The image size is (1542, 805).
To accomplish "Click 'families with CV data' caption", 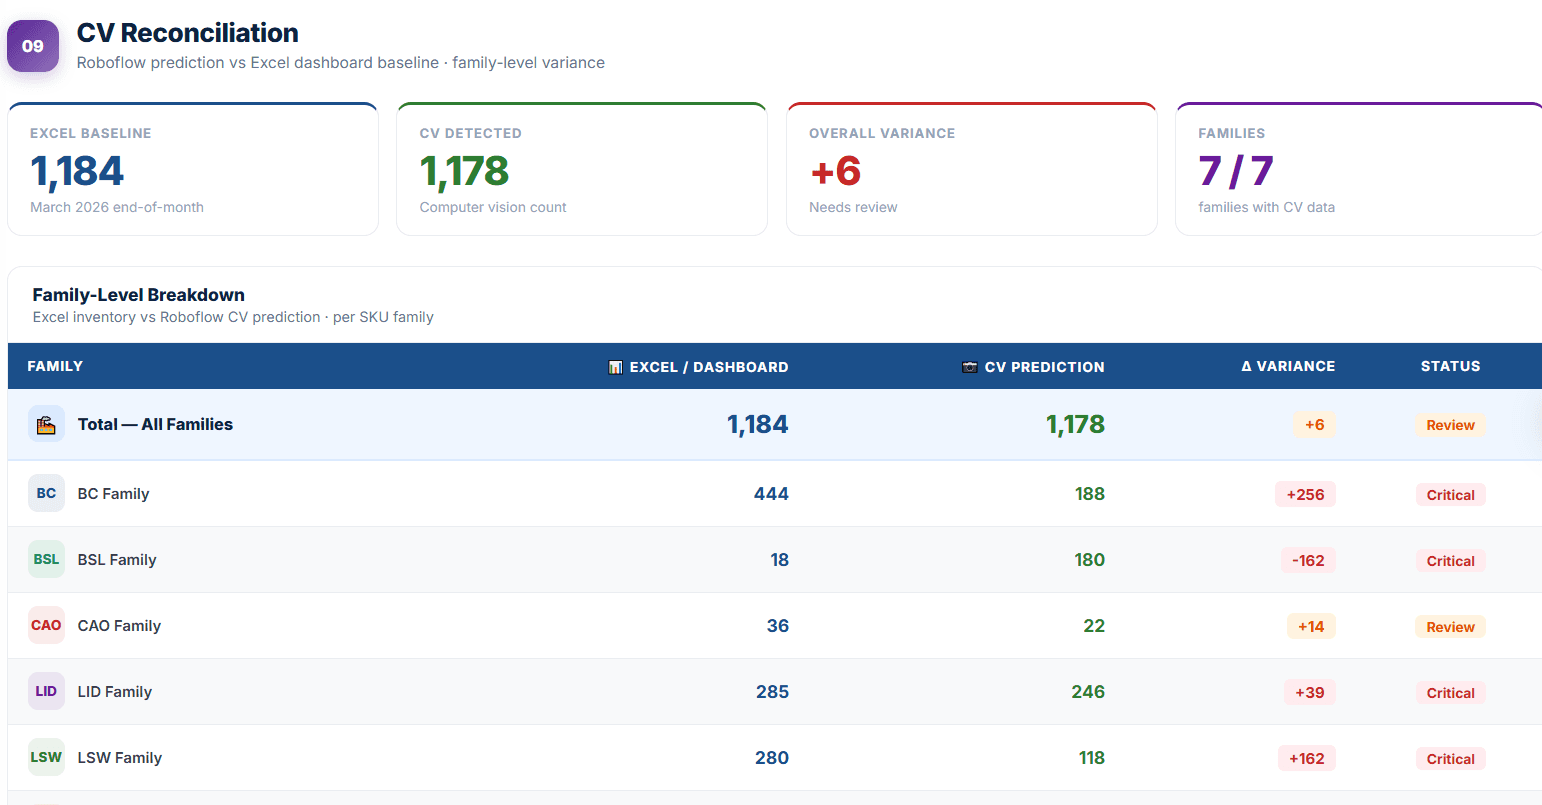I will coord(1267,207).
